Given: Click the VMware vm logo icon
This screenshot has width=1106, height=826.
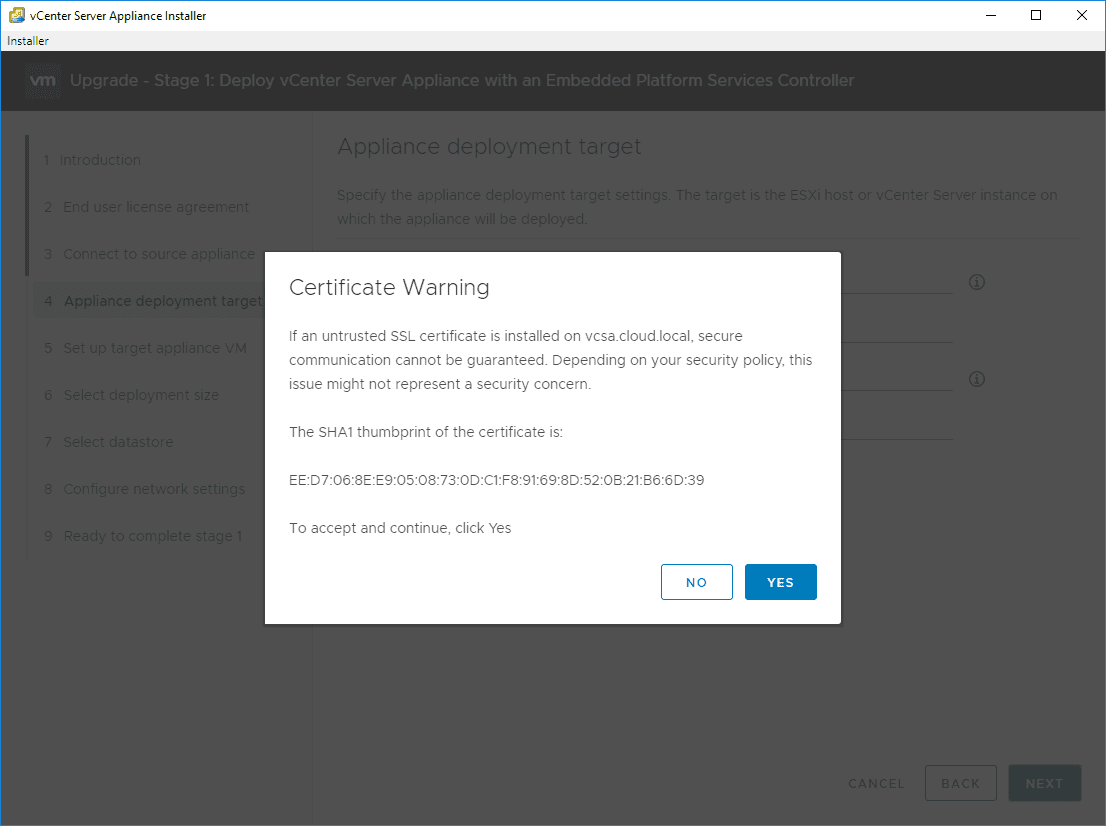Looking at the screenshot, I should coord(43,80).
